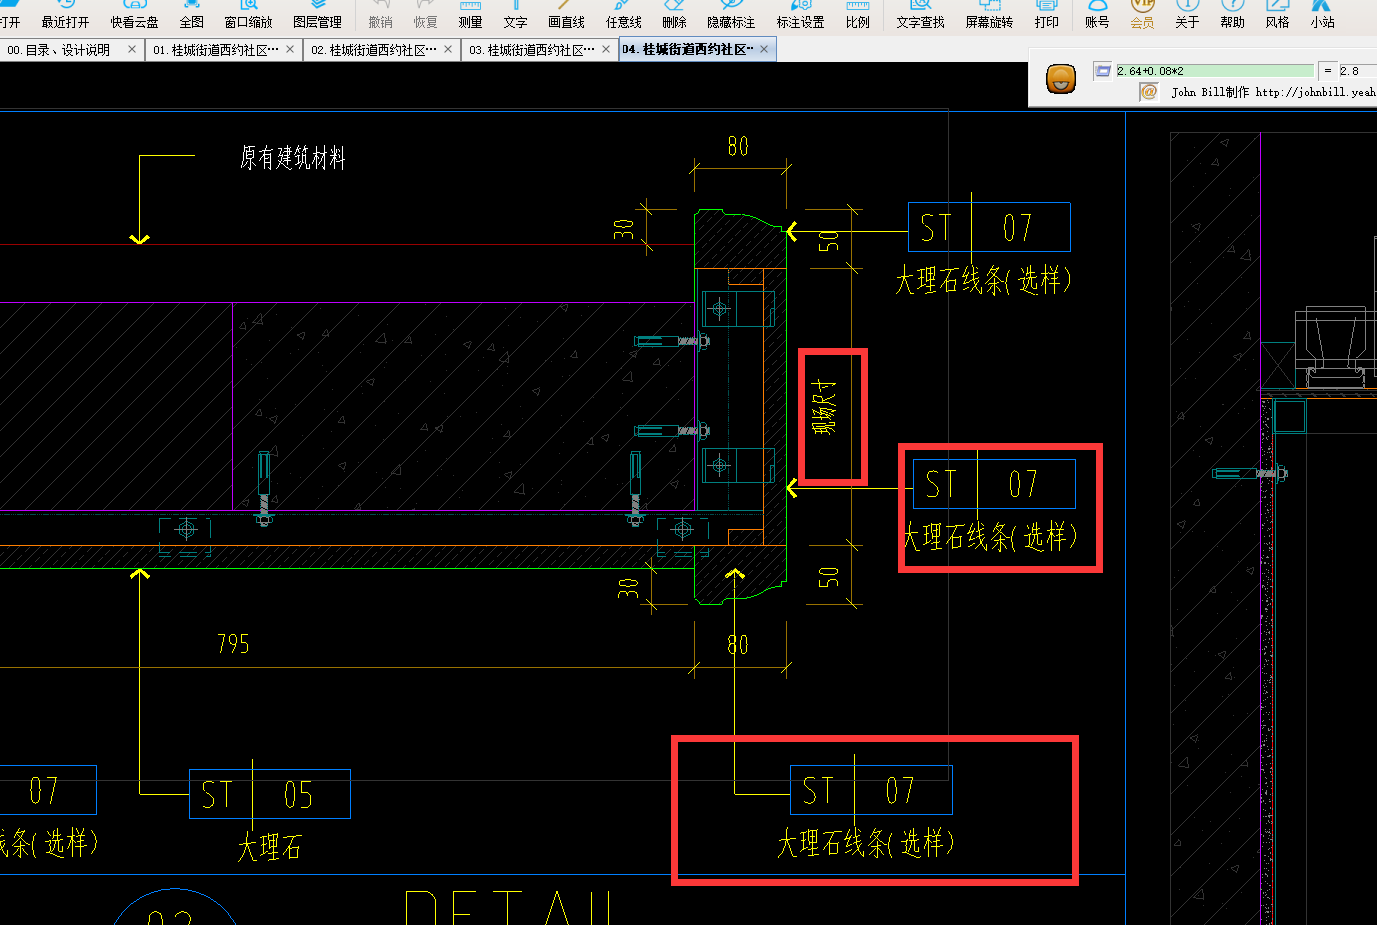Click the calculator result field showing 2.8
1377x925 pixels.
1357,71
